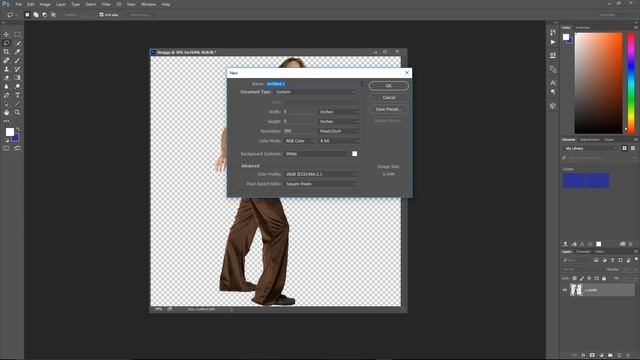This screenshot has height=360, width=640.
Task: Click the Width value field
Action: (x=300, y=111)
